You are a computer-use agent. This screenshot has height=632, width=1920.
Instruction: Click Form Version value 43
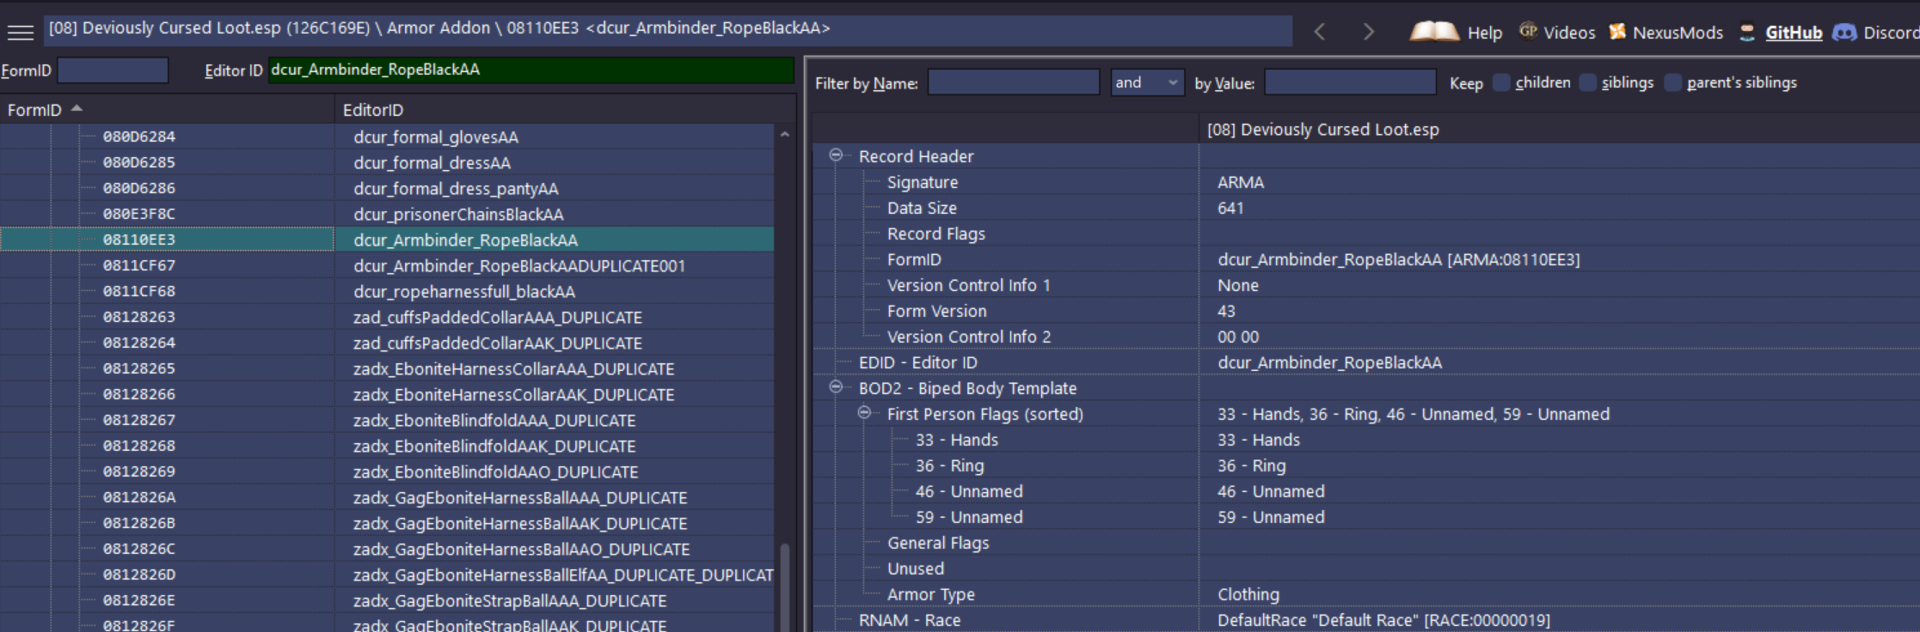[1227, 312]
